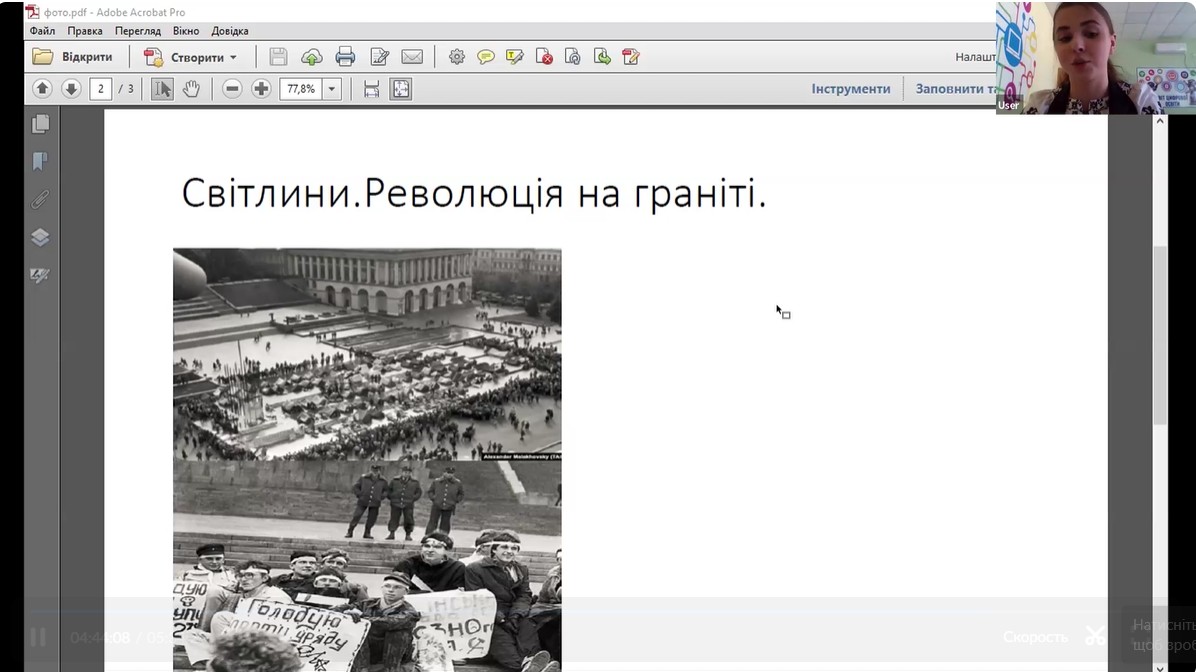Open the Bookmarks side panel
Viewport: 1196px width, 672px height.
click(41, 162)
